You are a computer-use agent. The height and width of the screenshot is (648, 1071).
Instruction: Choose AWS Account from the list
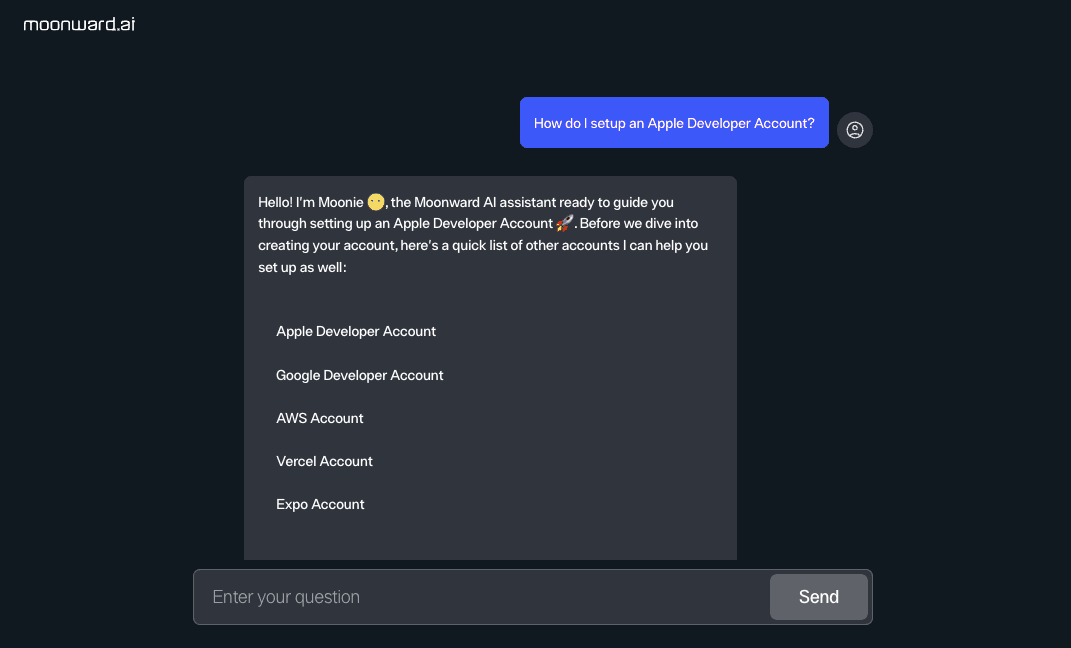coord(320,418)
